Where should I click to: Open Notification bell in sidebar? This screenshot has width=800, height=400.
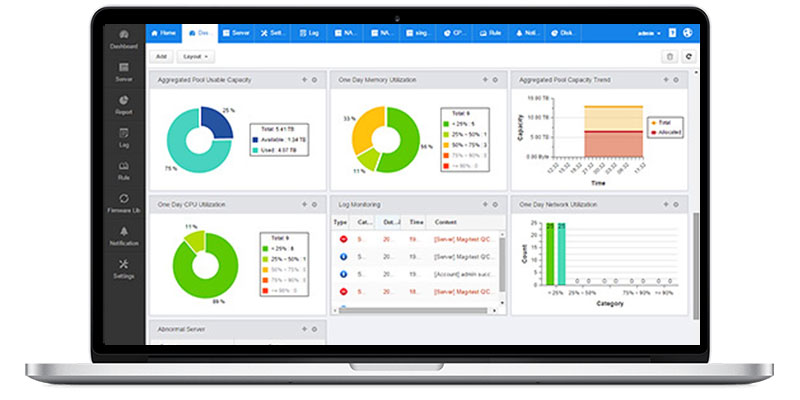(x=123, y=231)
